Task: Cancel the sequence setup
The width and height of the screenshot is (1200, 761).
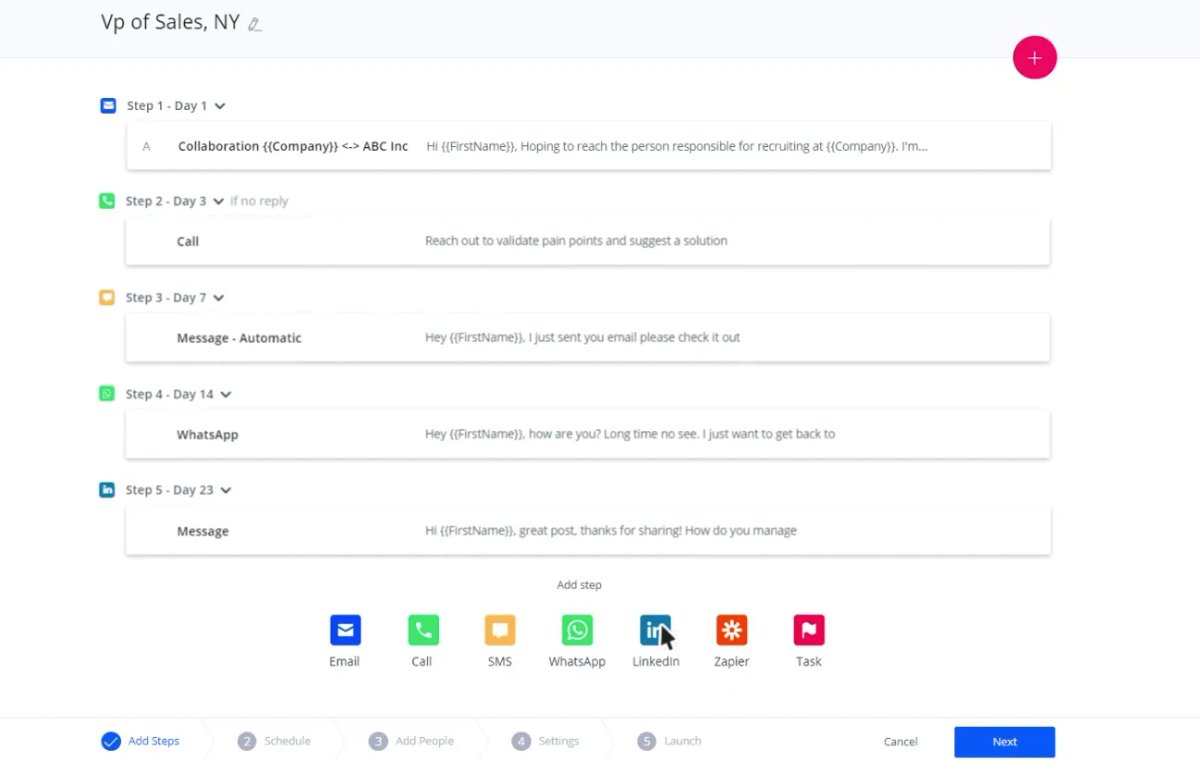Action: coord(900,742)
